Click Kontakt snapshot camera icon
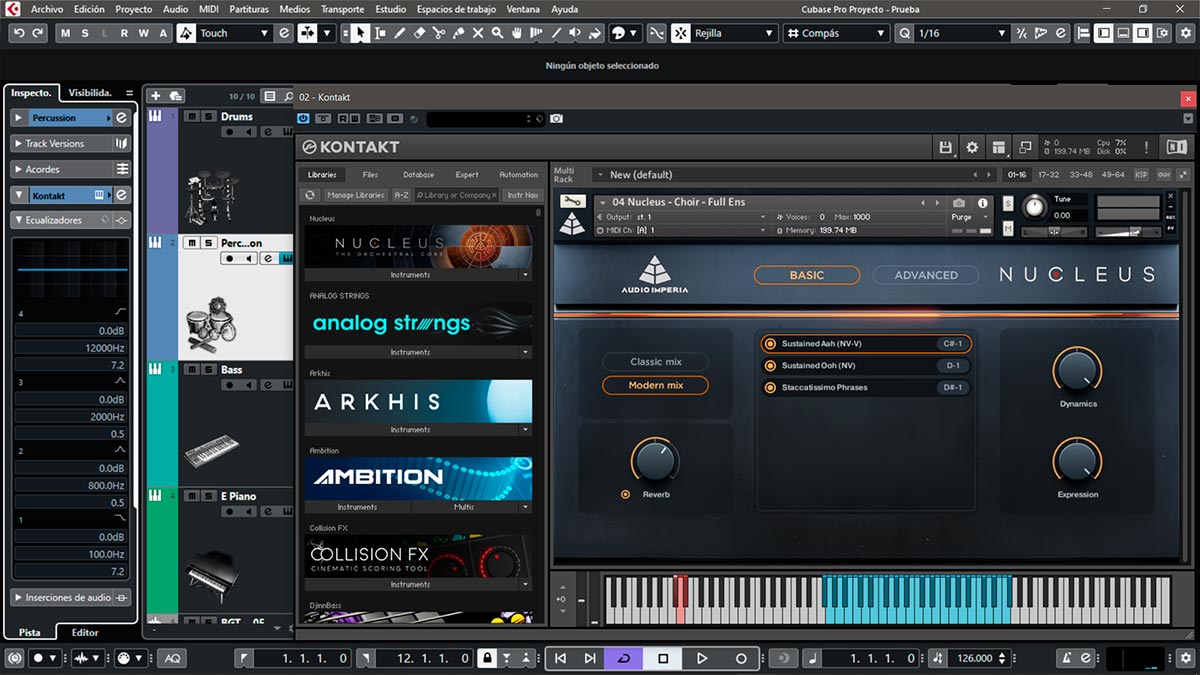 pos(959,202)
